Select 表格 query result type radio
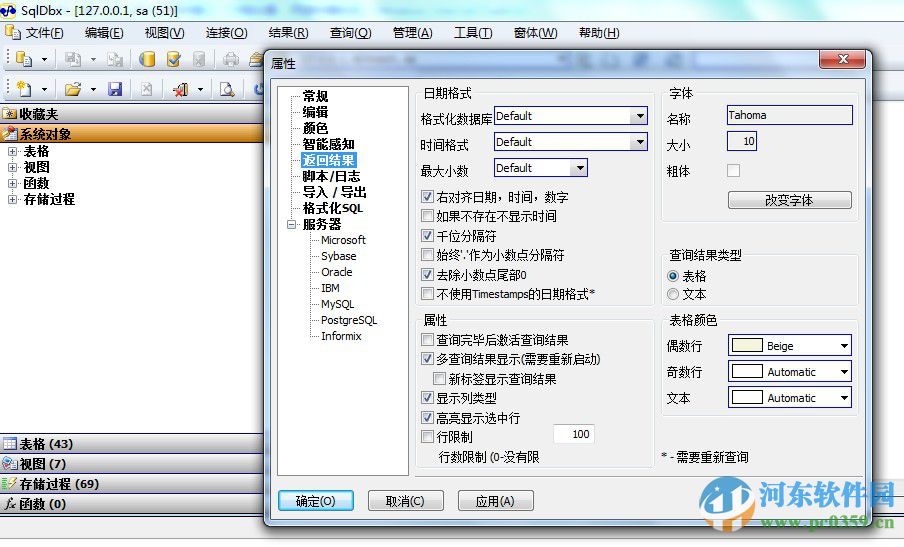Screen dimensions: 904x547 coord(673,276)
